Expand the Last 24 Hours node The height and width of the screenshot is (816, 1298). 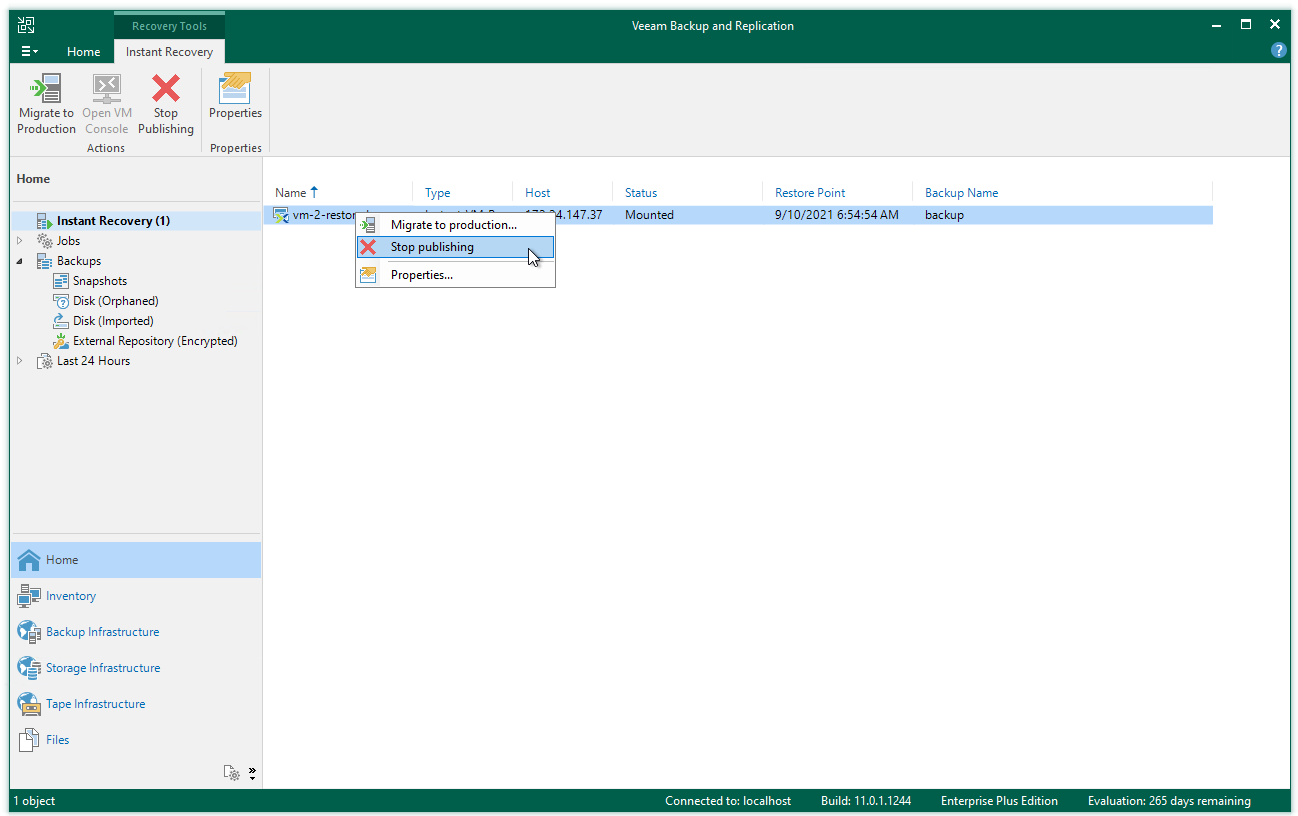pos(20,361)
